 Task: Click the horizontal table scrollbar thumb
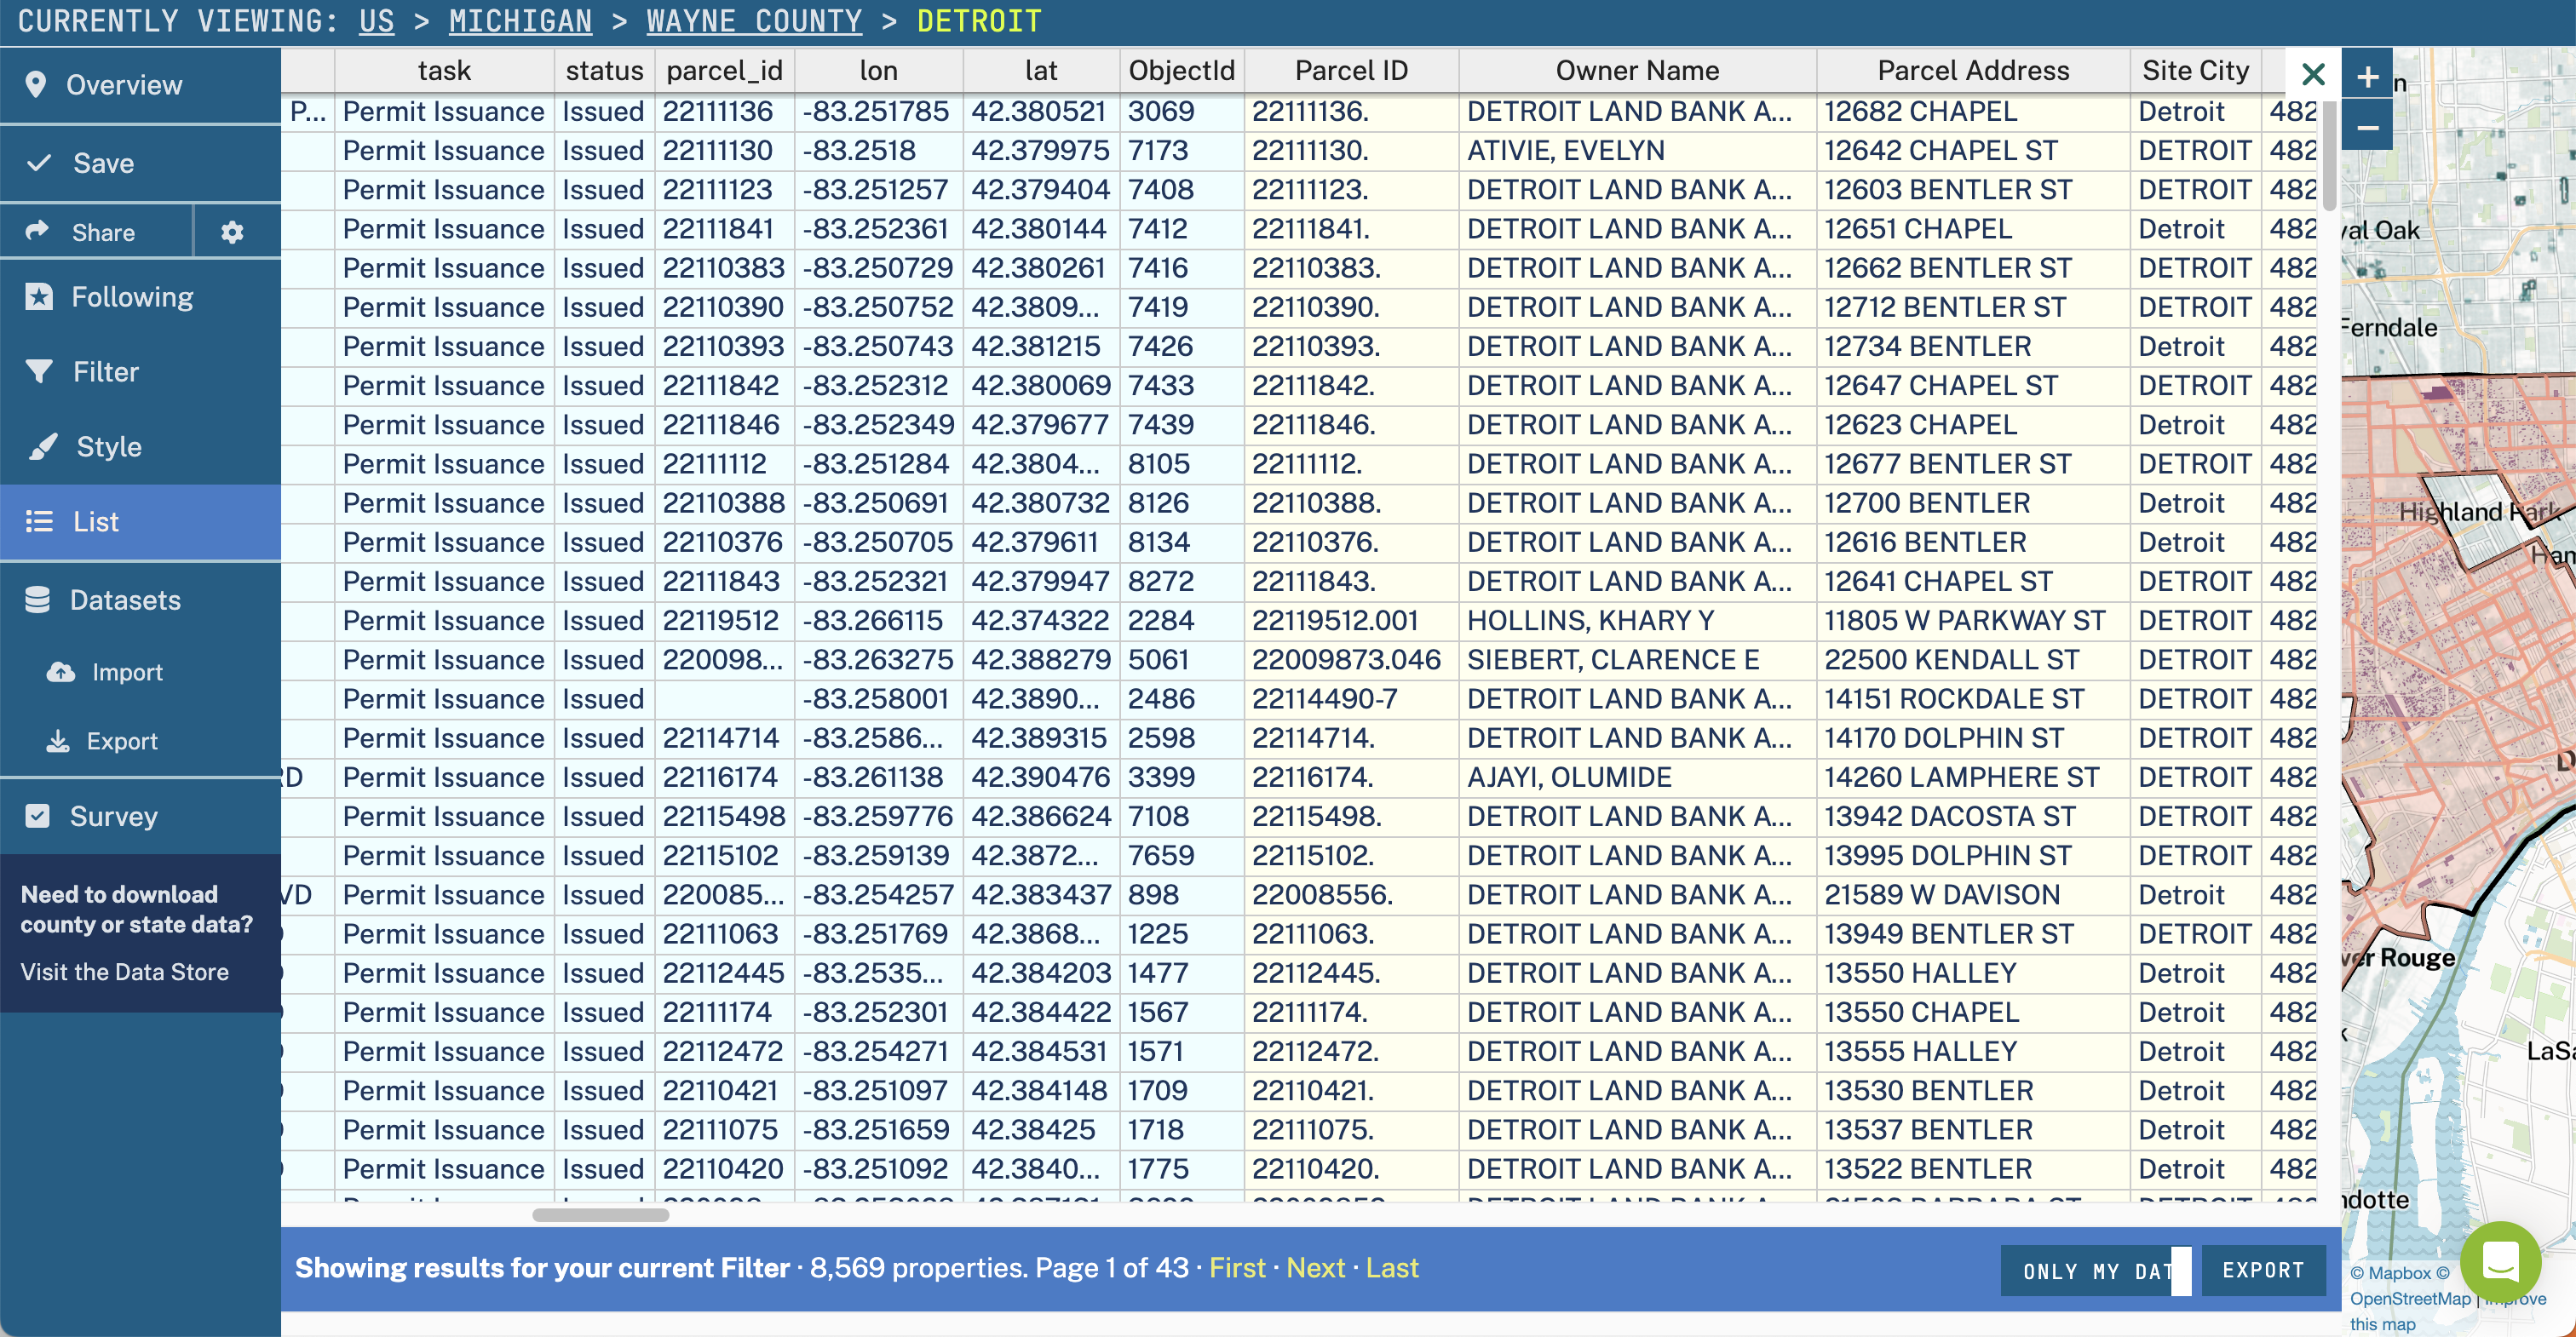(600, 1215)
